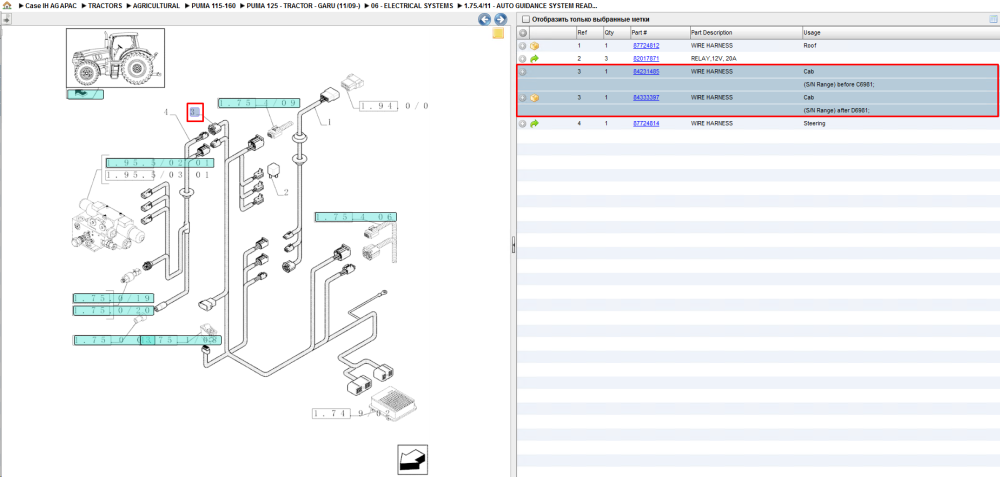Go to next diagram with forward arrow
1000x477 pixels.
point(500,20)
